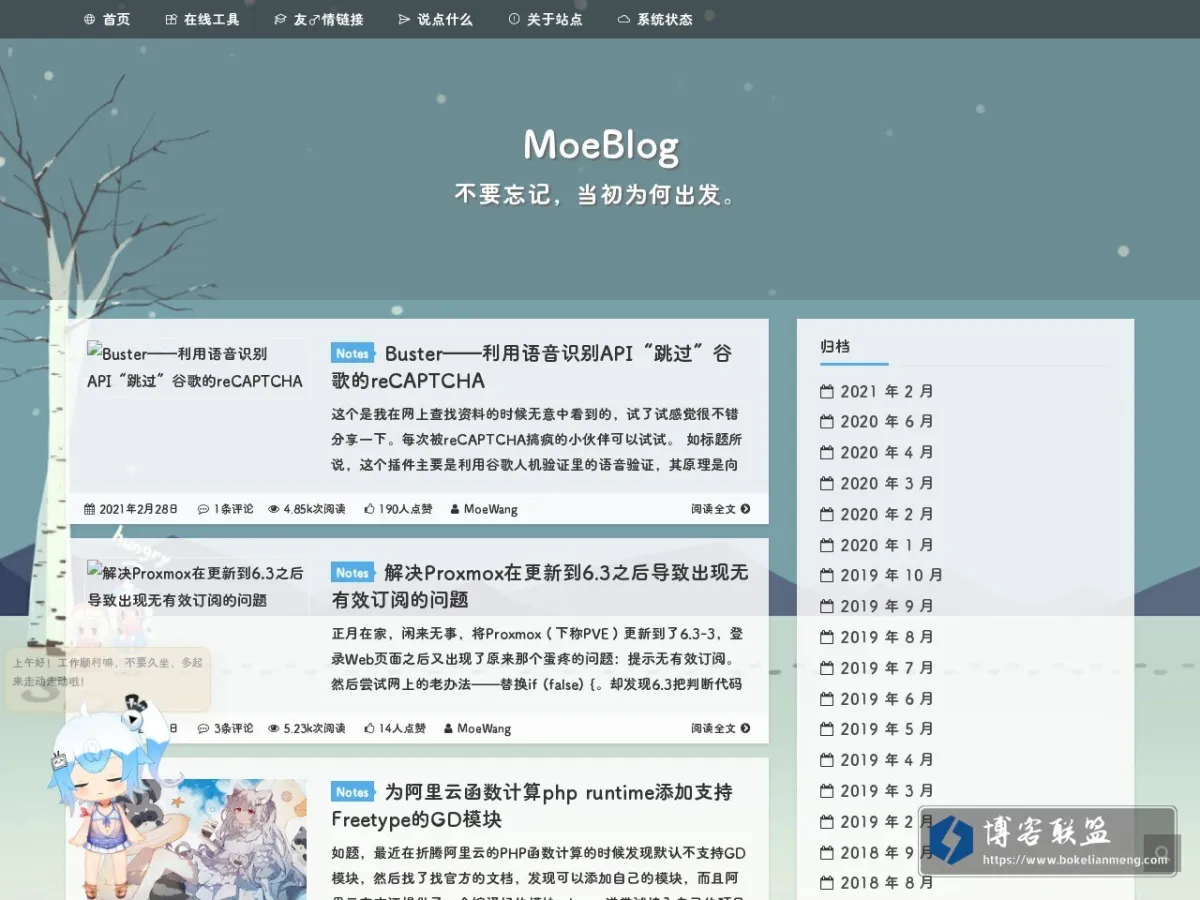
Task: Click Notes tag on Buster post
Action: [x=352, y=353]
